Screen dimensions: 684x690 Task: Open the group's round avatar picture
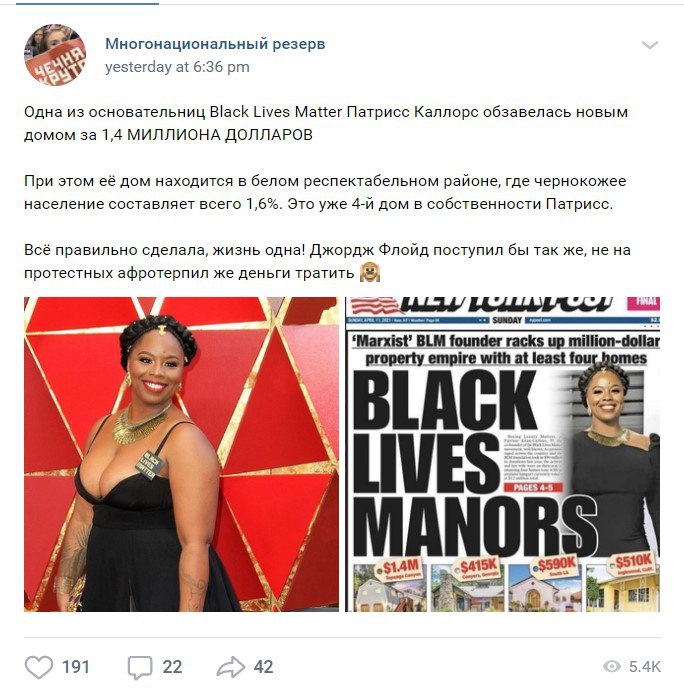(55, 55)
